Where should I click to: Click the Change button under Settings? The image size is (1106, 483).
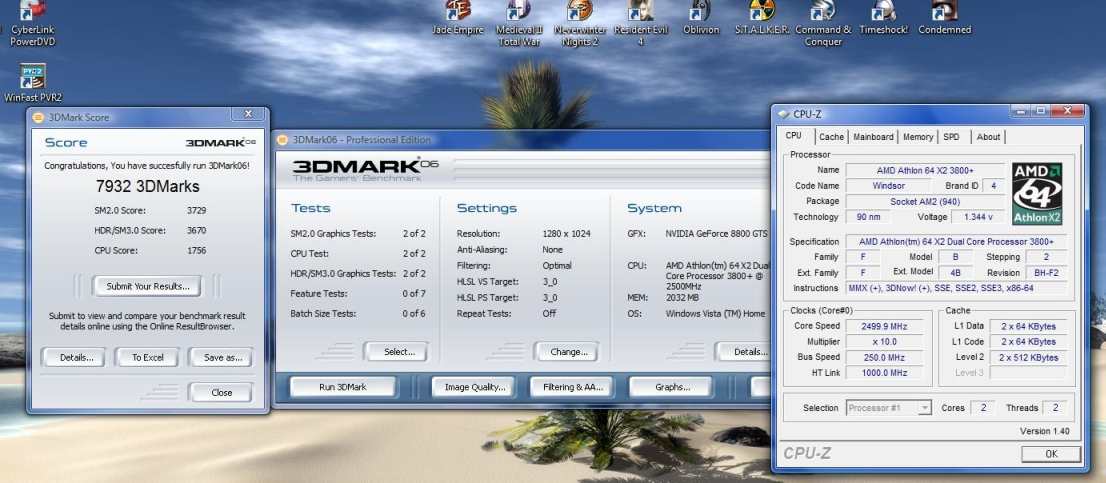click(x=568, y=352)
